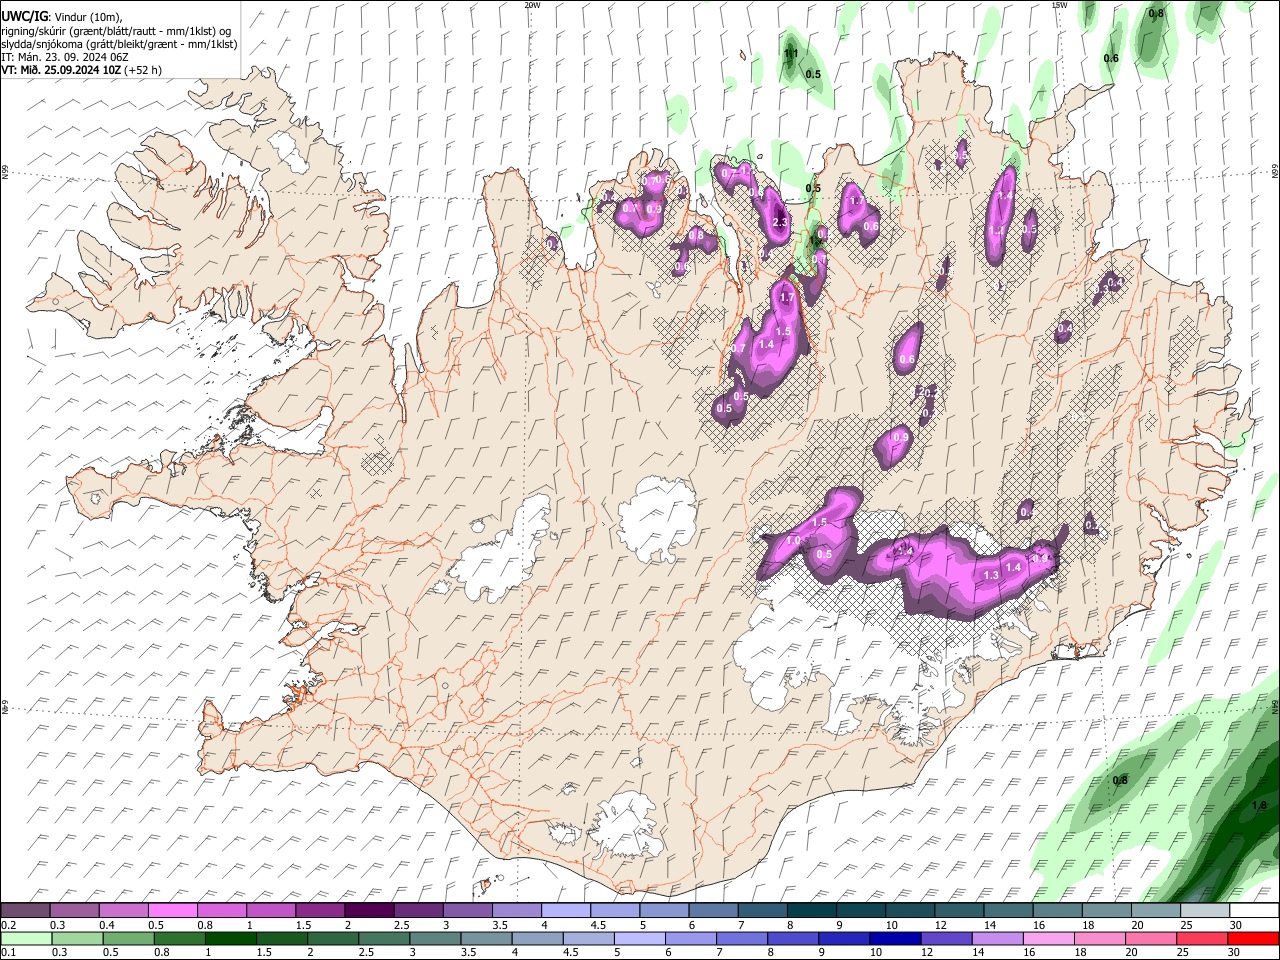Viewport: 1280px width, 960px height.
Task: Click the '20W' longitude label
Action: point(532,5)
